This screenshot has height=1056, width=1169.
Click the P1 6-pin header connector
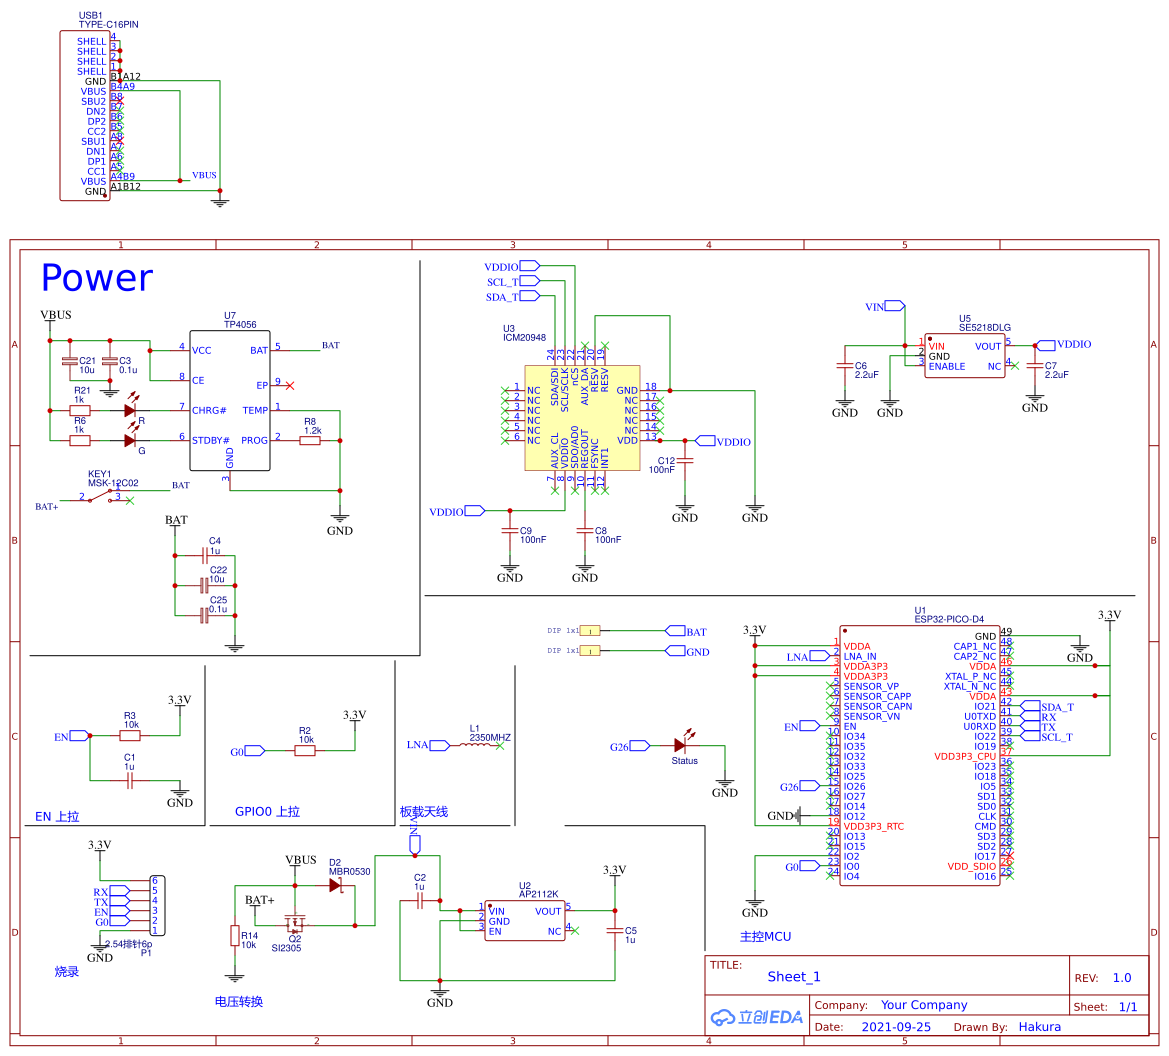coord(157,905)
